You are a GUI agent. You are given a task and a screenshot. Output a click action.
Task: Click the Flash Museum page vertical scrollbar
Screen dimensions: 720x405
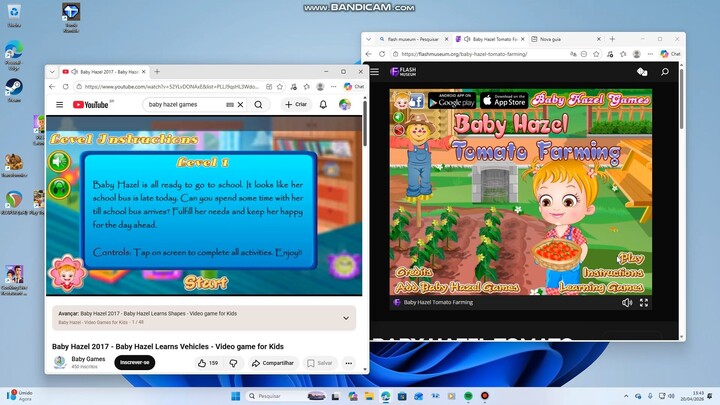click(x=681, y=97)
